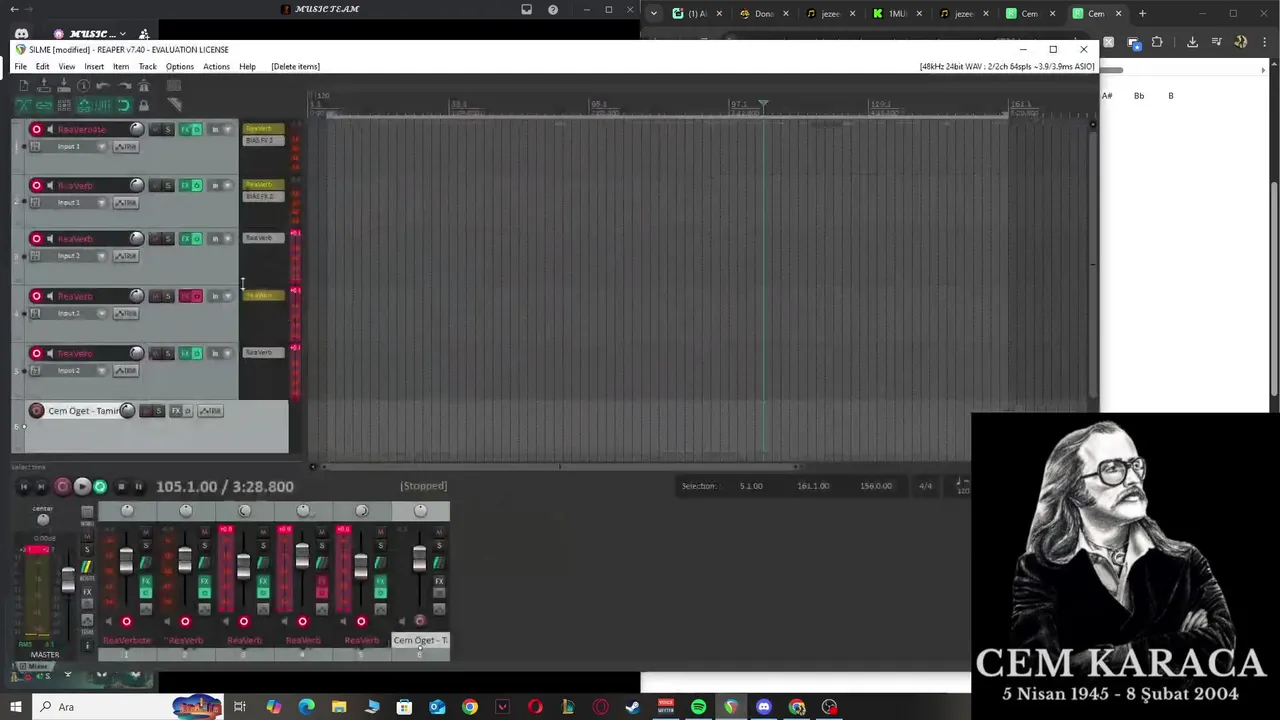Image resolution: width=1280 pixels, height=720 pixels.
Task: Click the Record transport button
Action: point(62,487)
